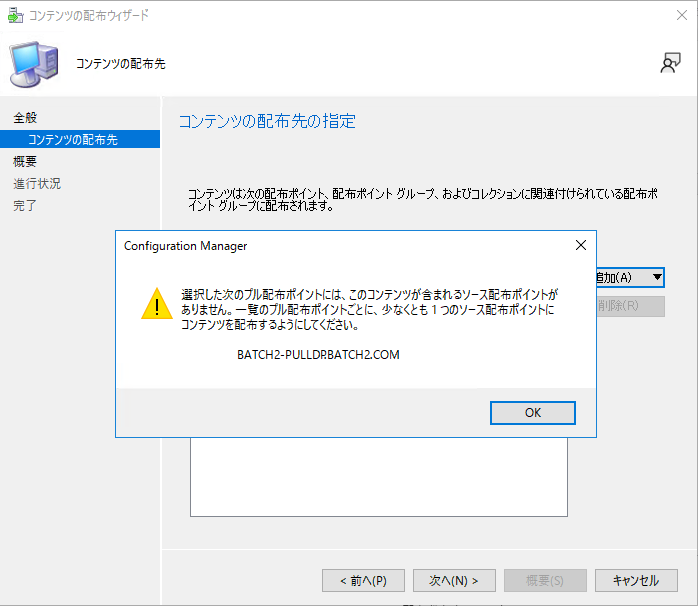Click the yellow warning icon in the dialog
This screenshot has width=698, height=606.
(x=155, y=302)
